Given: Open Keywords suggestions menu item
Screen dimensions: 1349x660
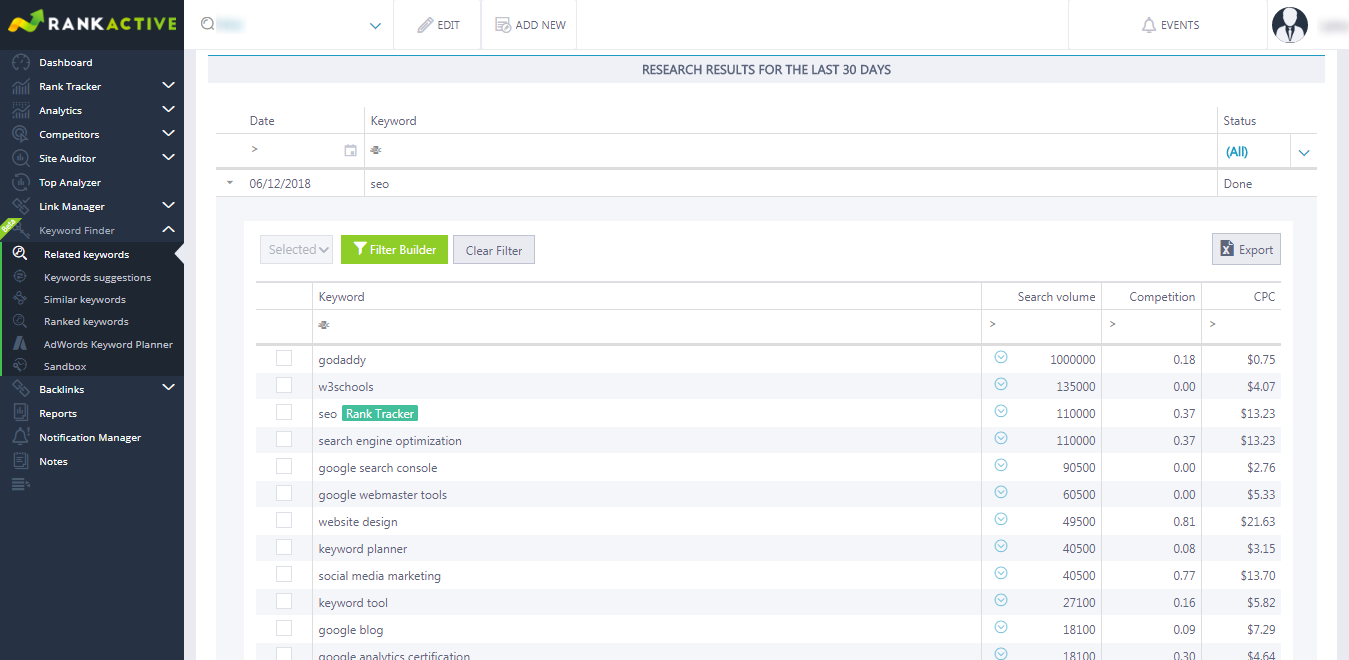Looking at the screenshot, I should point(98,277).
